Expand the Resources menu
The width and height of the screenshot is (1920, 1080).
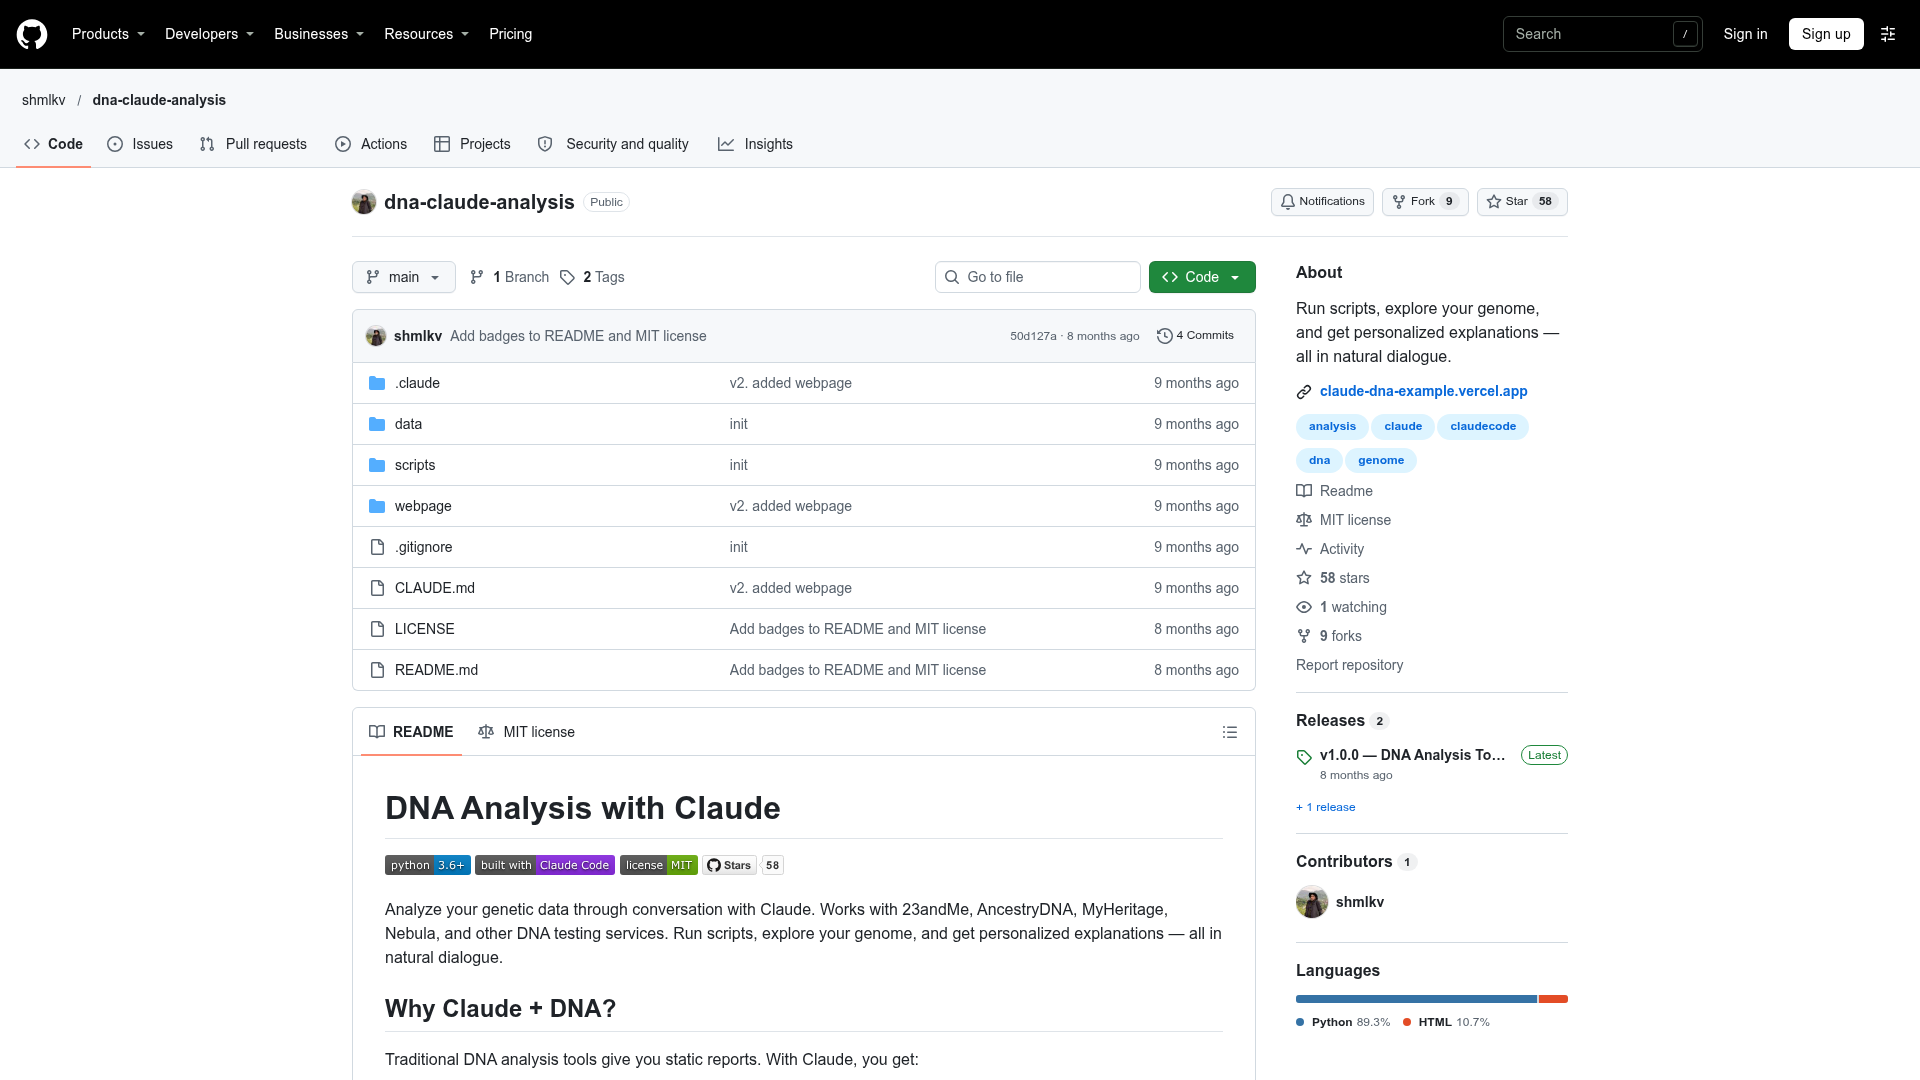426,34
